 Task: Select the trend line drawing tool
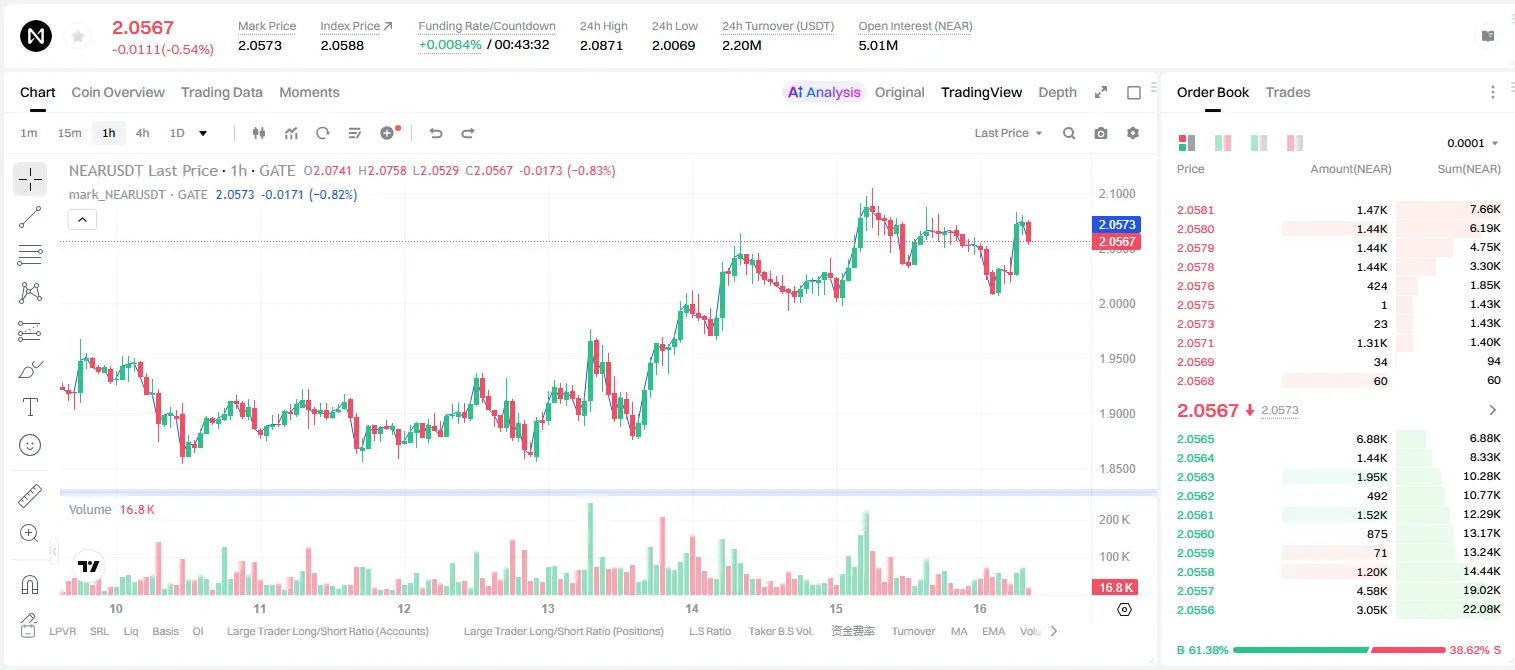pyautogui.click(x=30, y=217)
